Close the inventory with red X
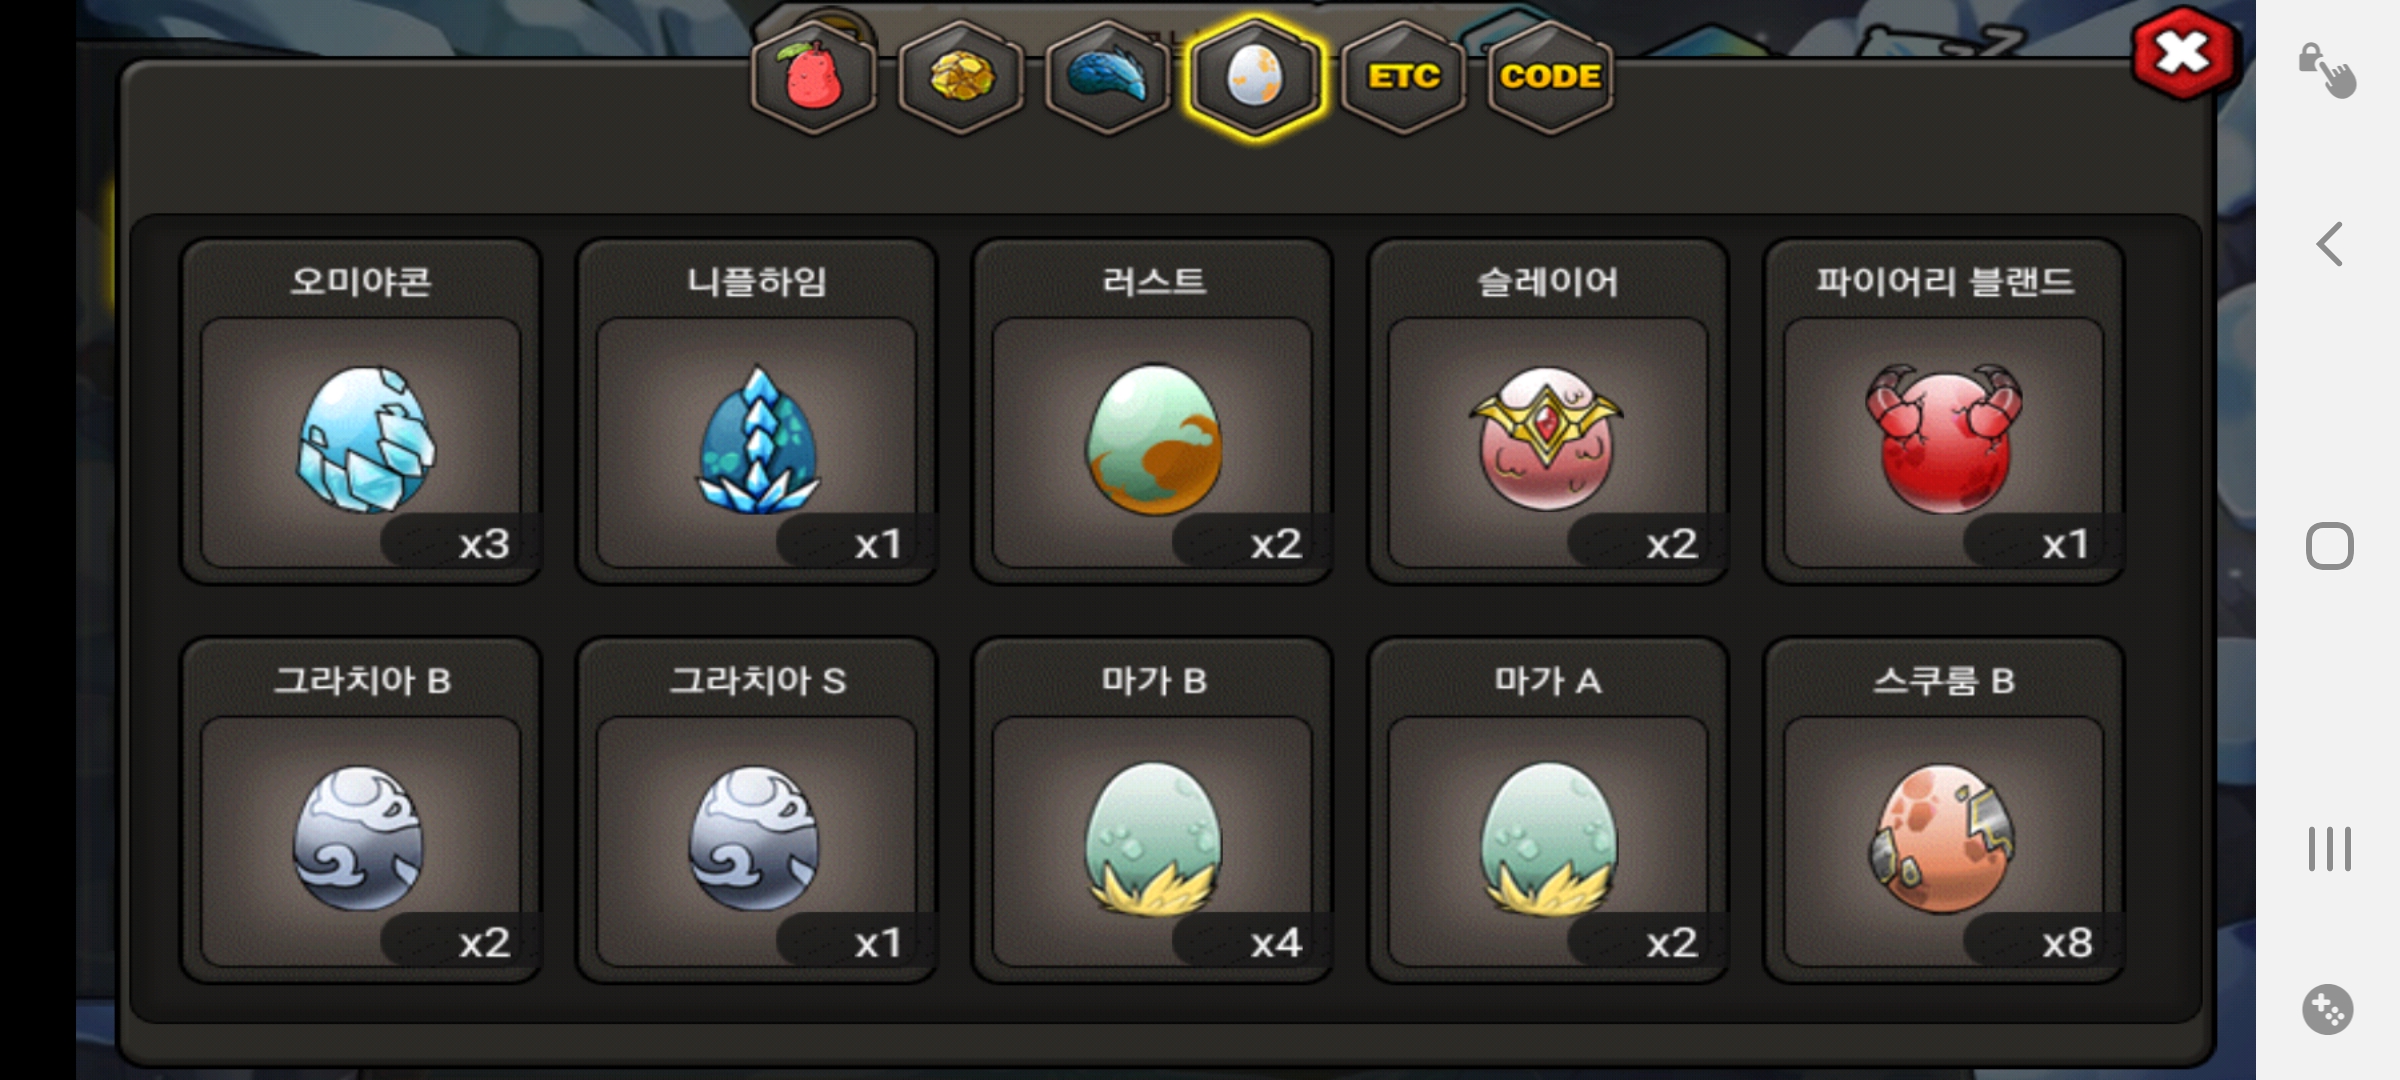 2183,52
